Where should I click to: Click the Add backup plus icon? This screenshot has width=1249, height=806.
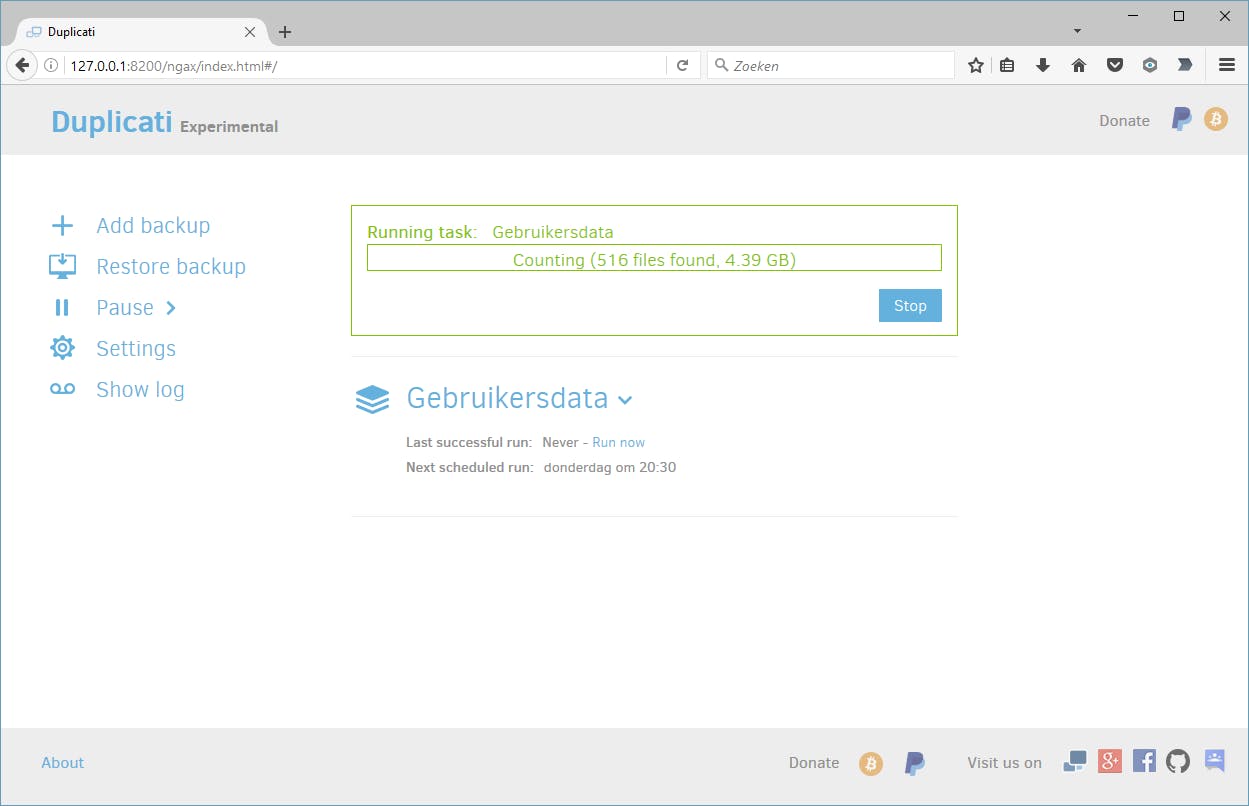[62, 226]
